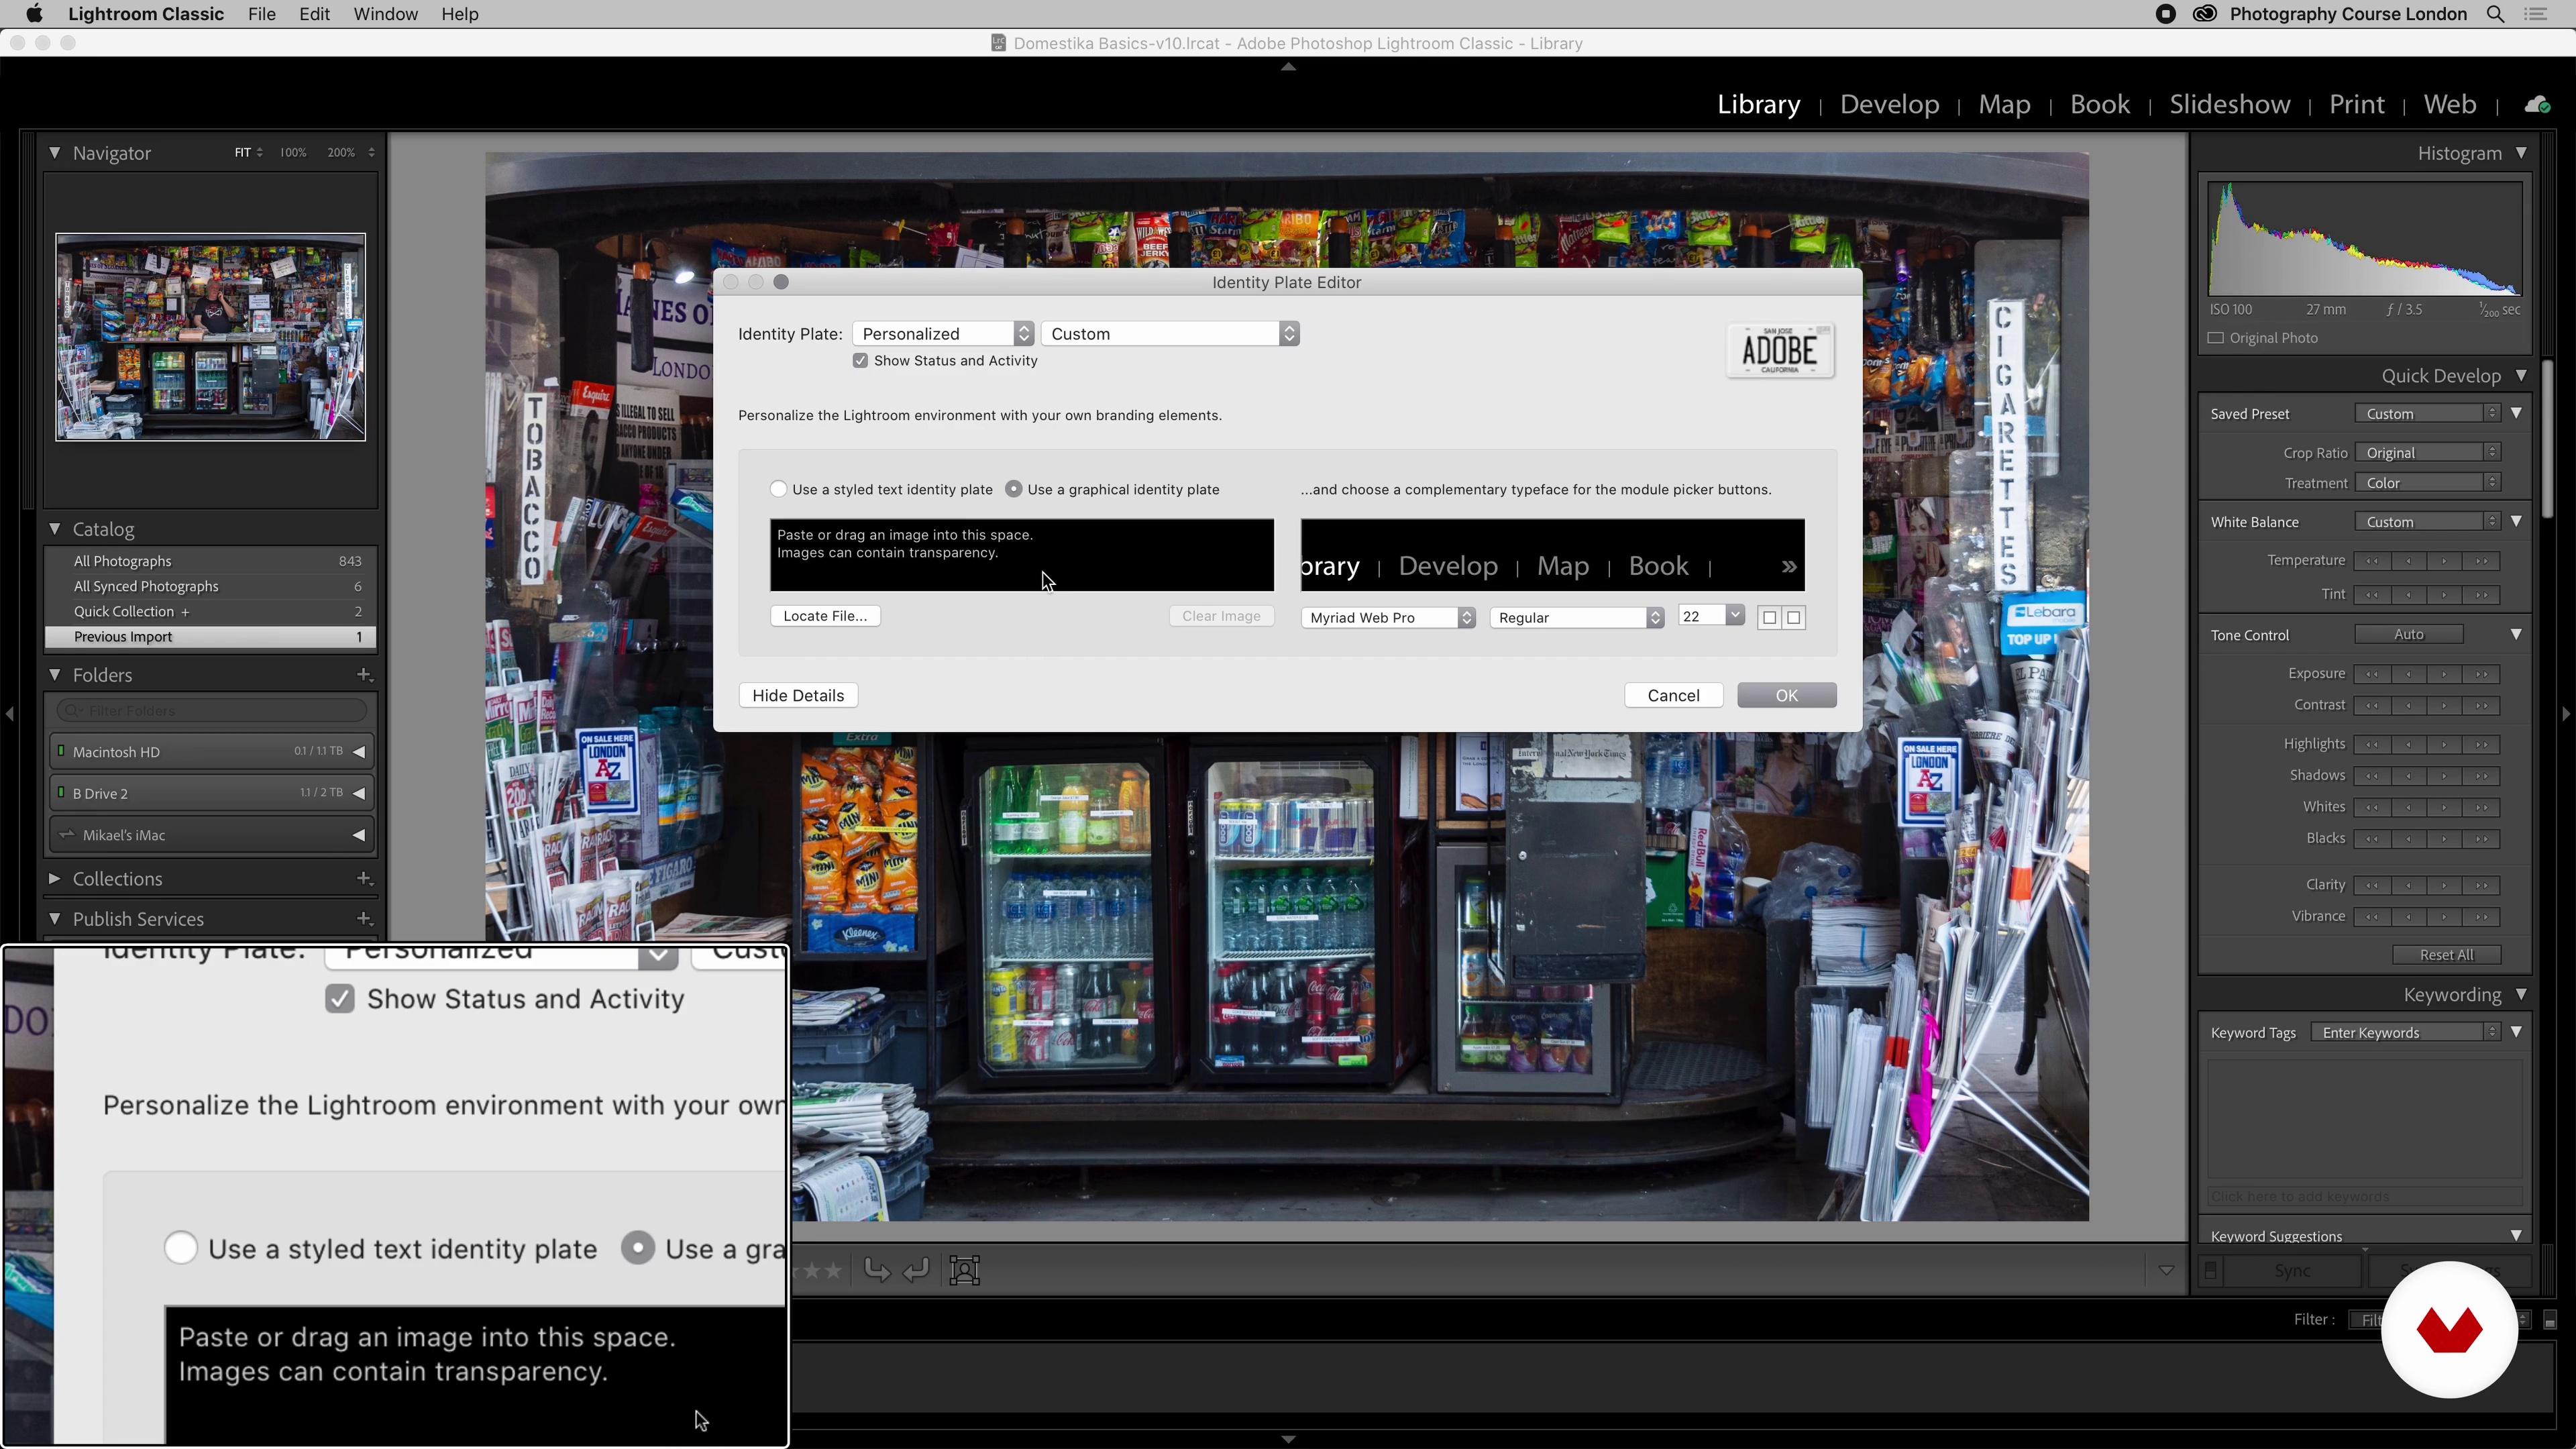Screen dimensions: 2576x1449
Task: Cancel the Identity Plate Editor
Action: tap(1673, 696)
